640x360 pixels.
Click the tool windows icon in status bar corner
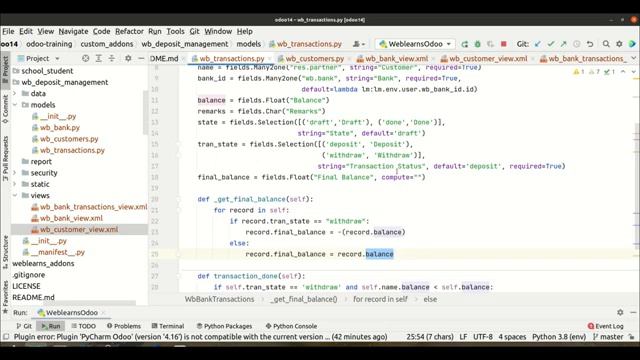[x=6, y=337]
